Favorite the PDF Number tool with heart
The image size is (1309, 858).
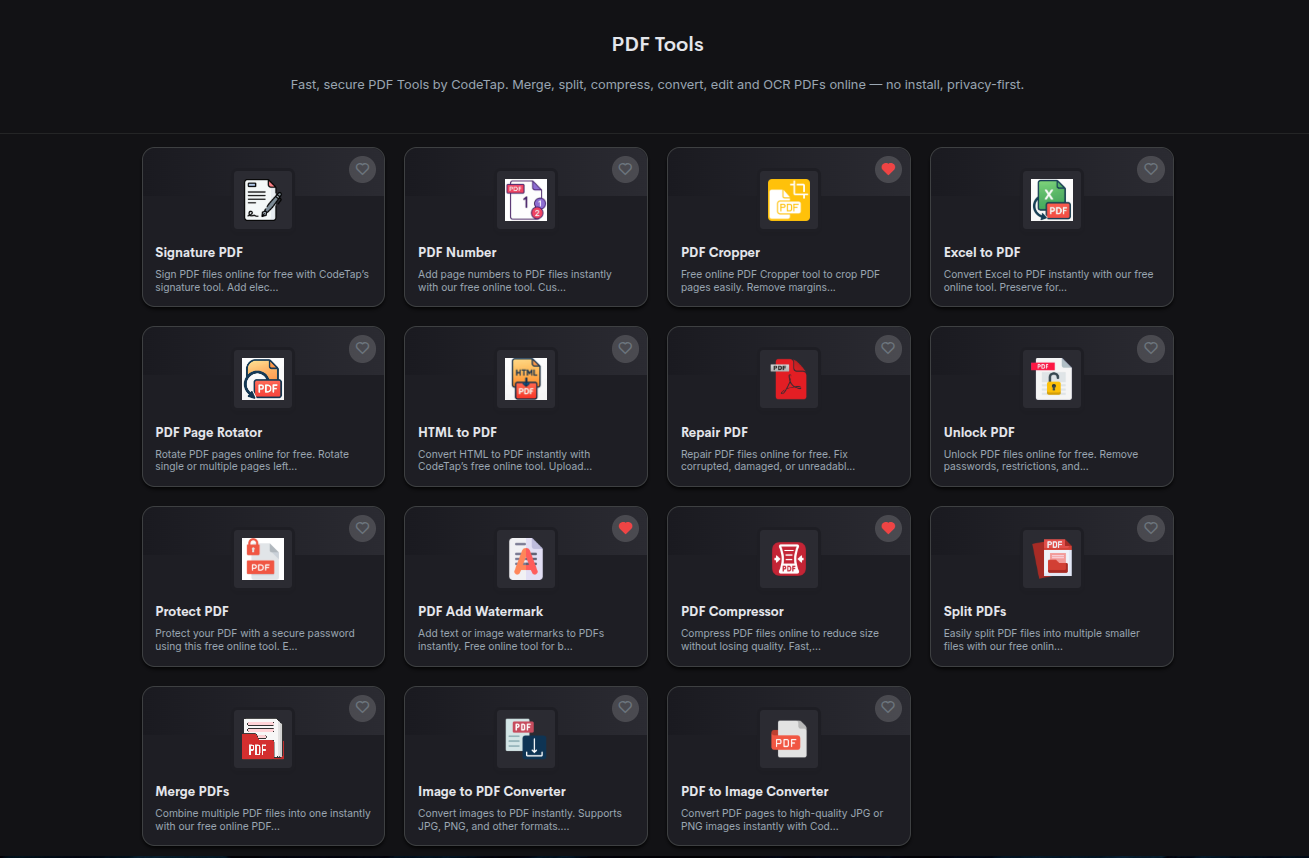[x=625, y=169]
